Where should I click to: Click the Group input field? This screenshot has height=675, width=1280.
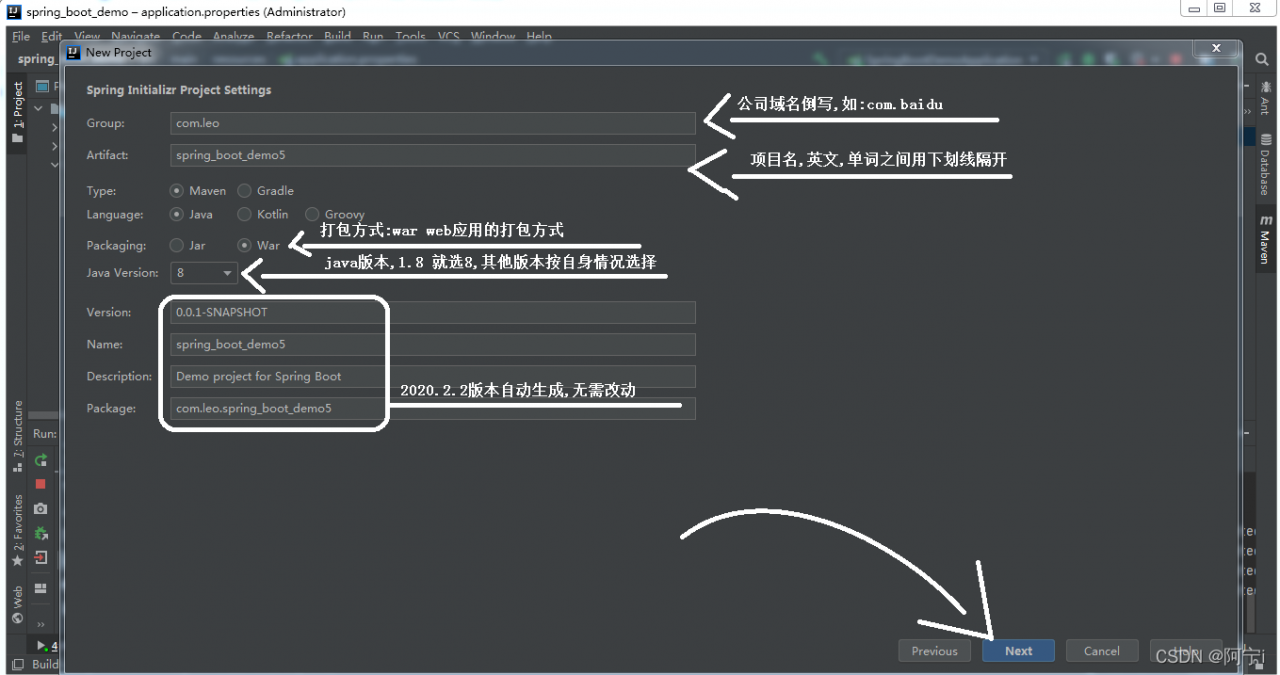pos(433,123)
